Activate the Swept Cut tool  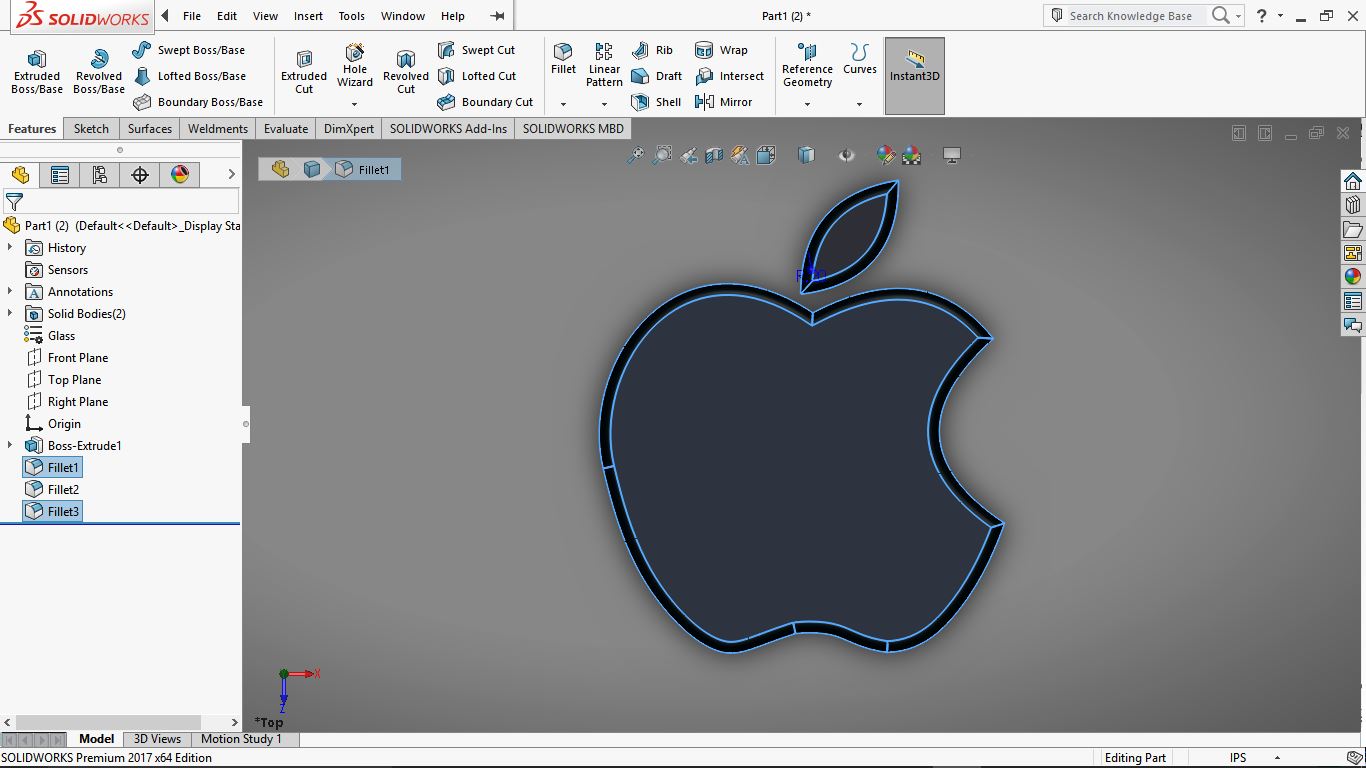479,49
